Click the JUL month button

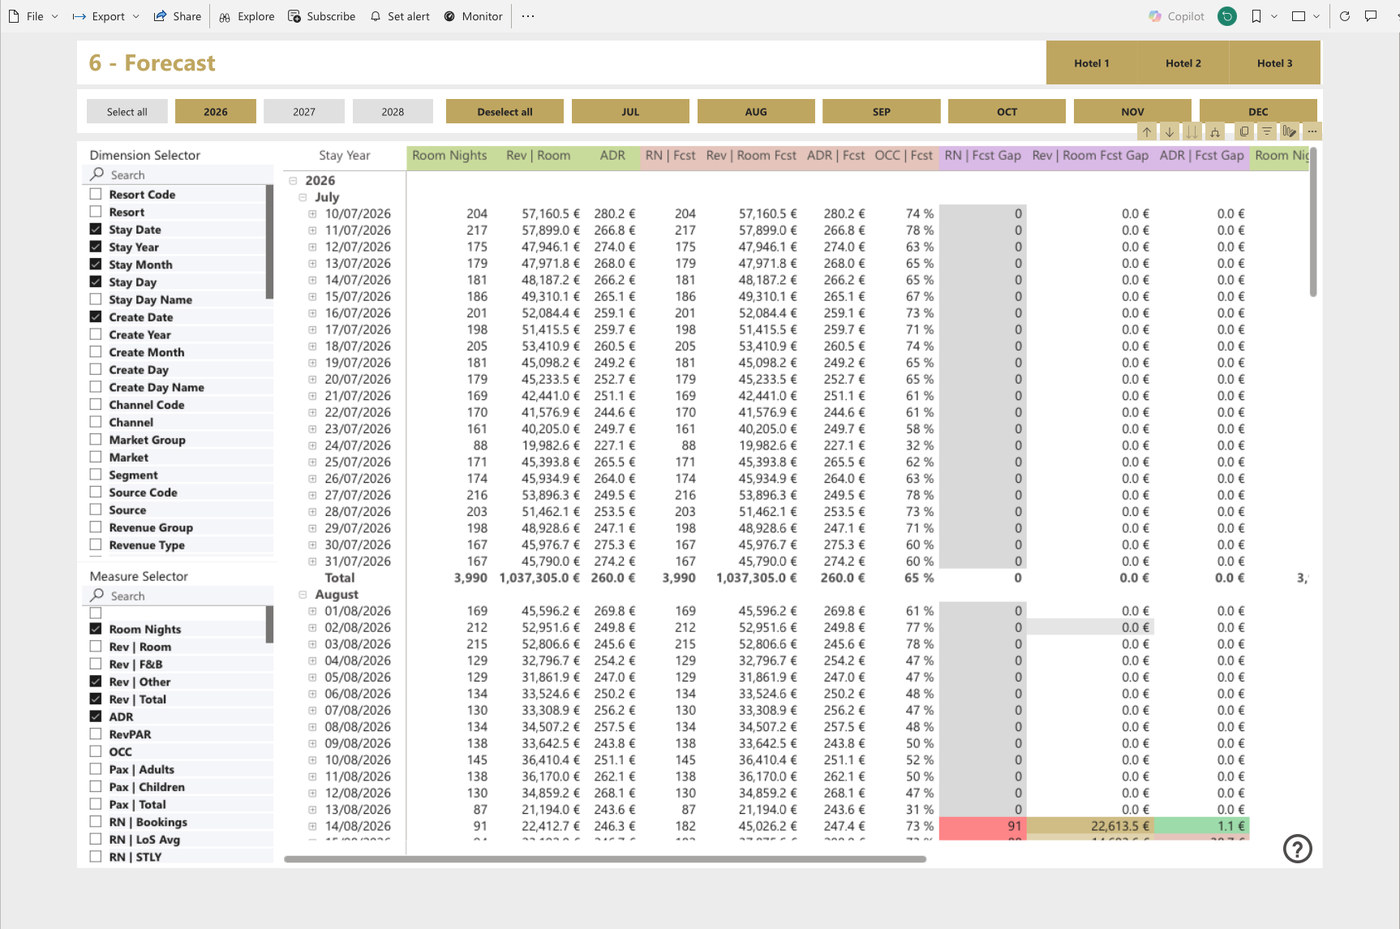pyautogui.click(x=630, y=111)
